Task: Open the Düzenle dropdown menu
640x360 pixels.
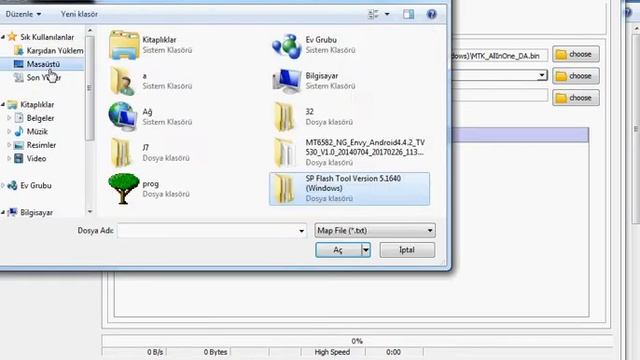Action: (x=23, y=14)
